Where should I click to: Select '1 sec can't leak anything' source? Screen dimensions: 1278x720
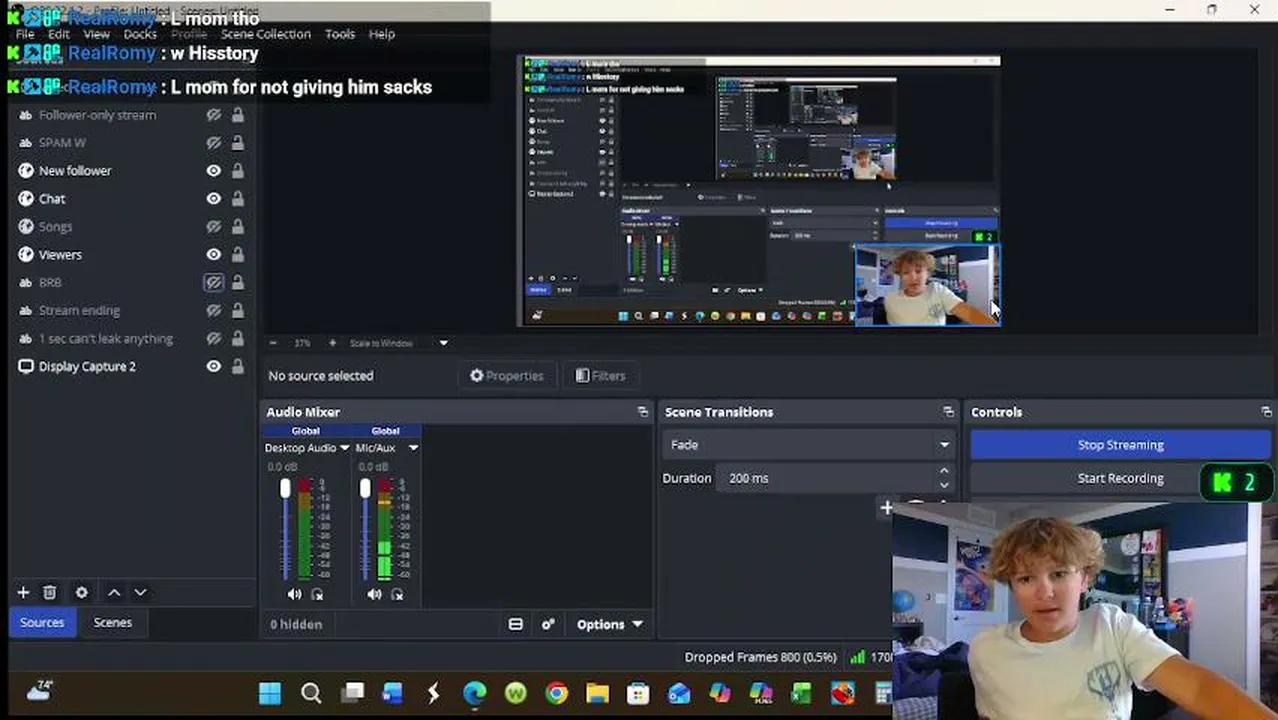tap(106, 339)
